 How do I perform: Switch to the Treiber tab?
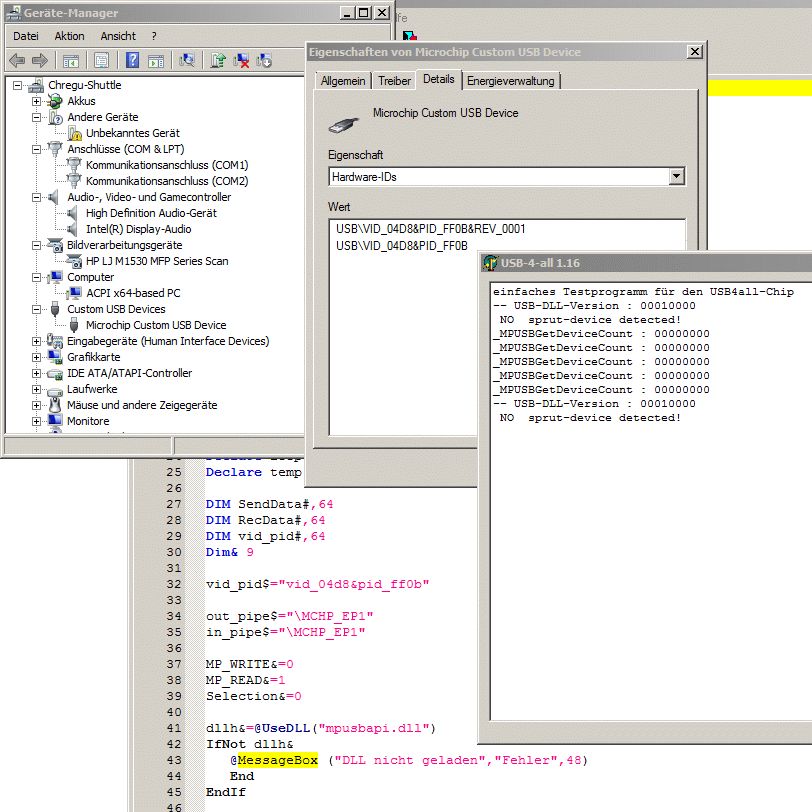point(394,81)
